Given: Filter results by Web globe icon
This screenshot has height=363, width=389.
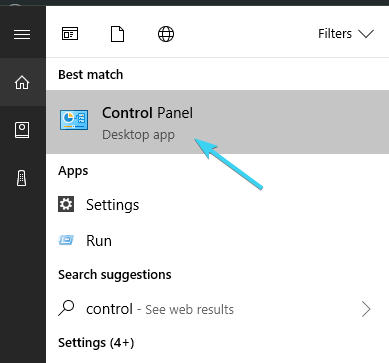Looking at the screenshot, I should pyautogui.click(x=166, y=34).
